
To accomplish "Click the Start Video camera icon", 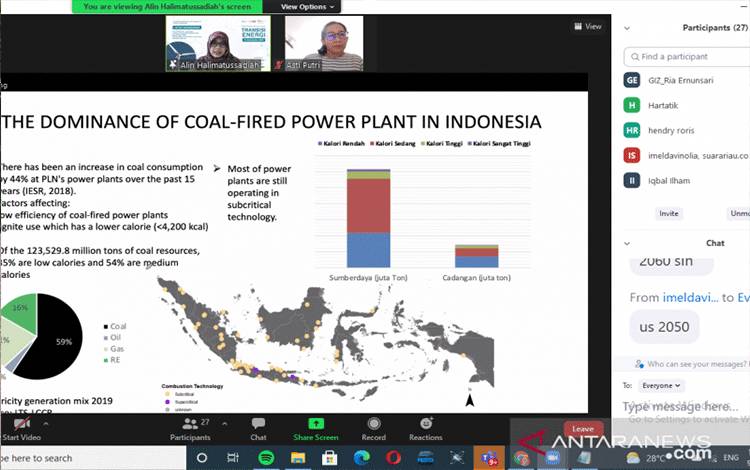I will point(22,424).
